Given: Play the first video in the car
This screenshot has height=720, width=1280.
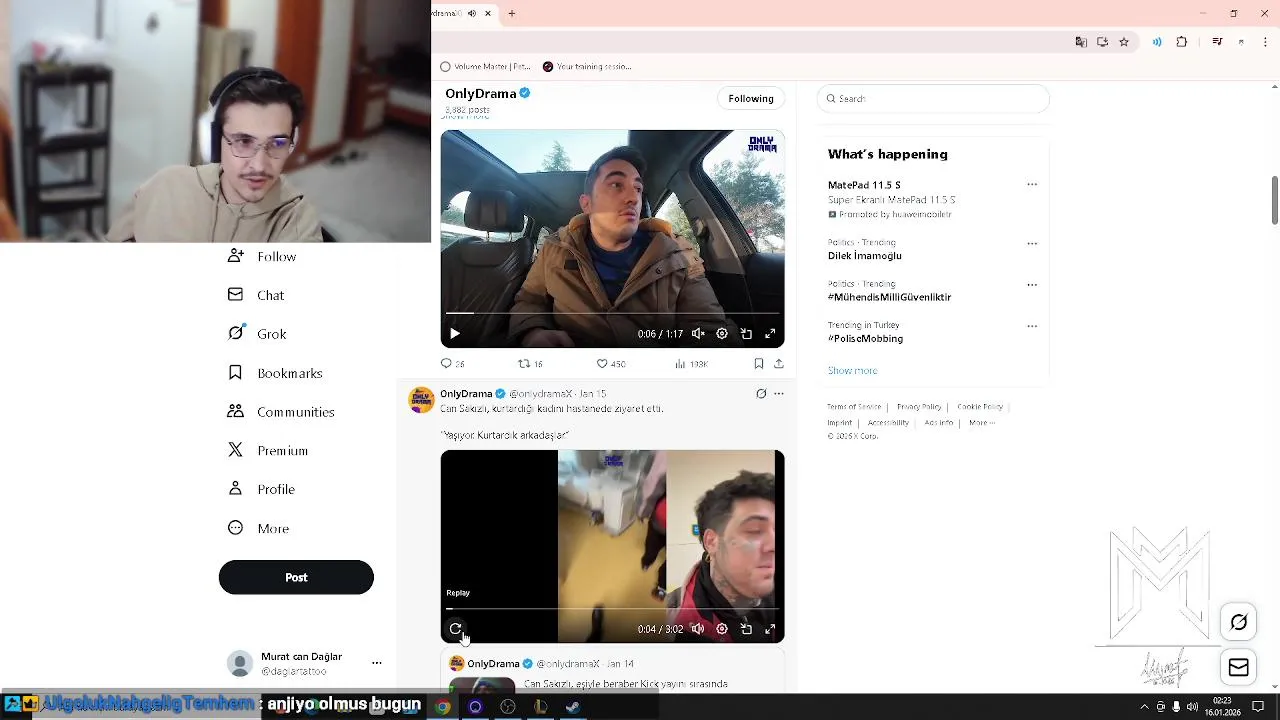Looking at the screenshot, I should click(x=455, y=334).
